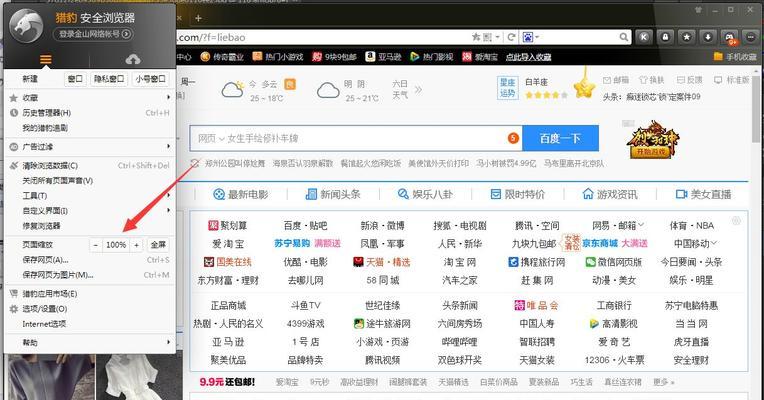Click the 明 阴 cloud icon
764x400 pixels.
(328, 90)
